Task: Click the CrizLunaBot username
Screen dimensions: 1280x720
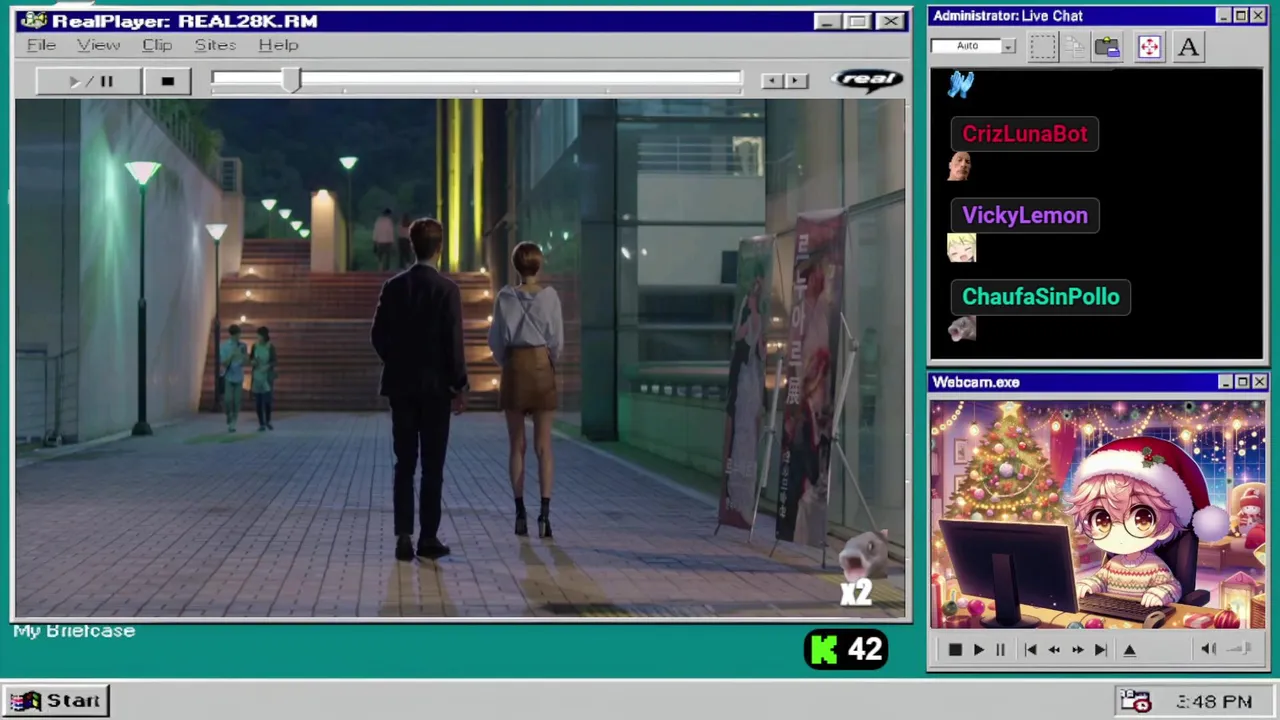Action: (1025, 134)
